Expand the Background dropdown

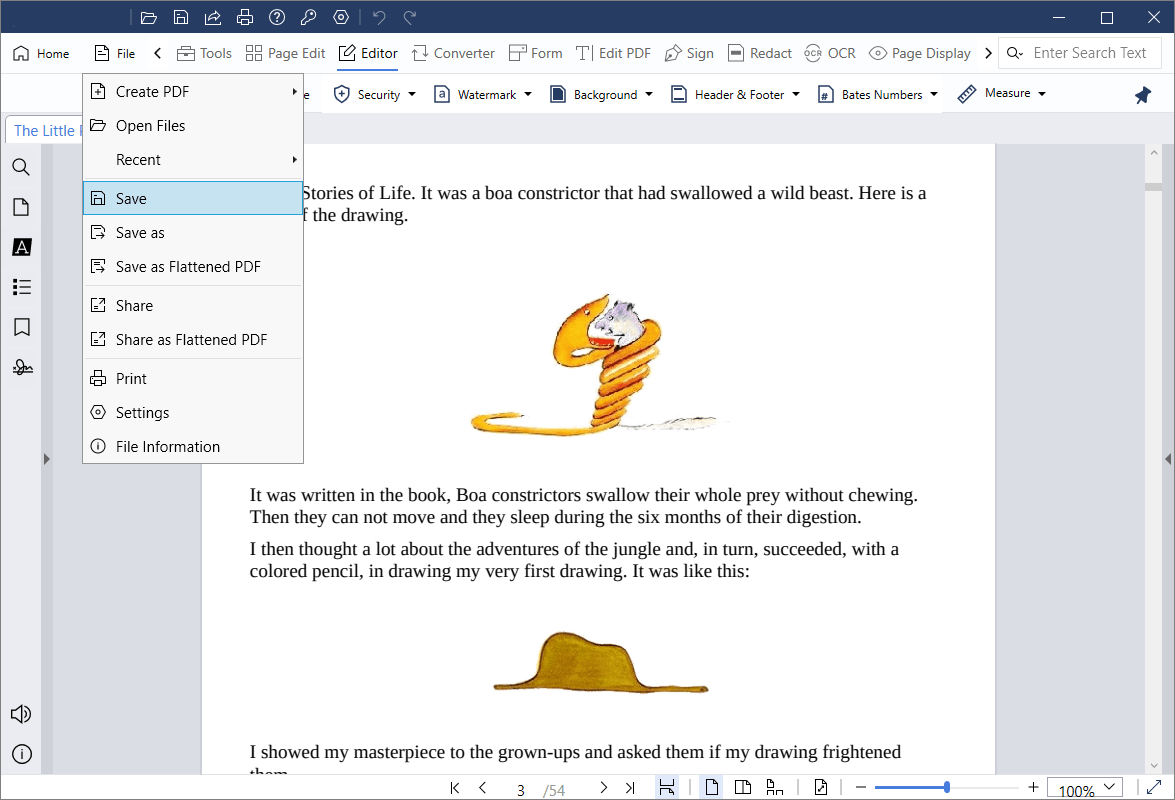click(649, 95)
